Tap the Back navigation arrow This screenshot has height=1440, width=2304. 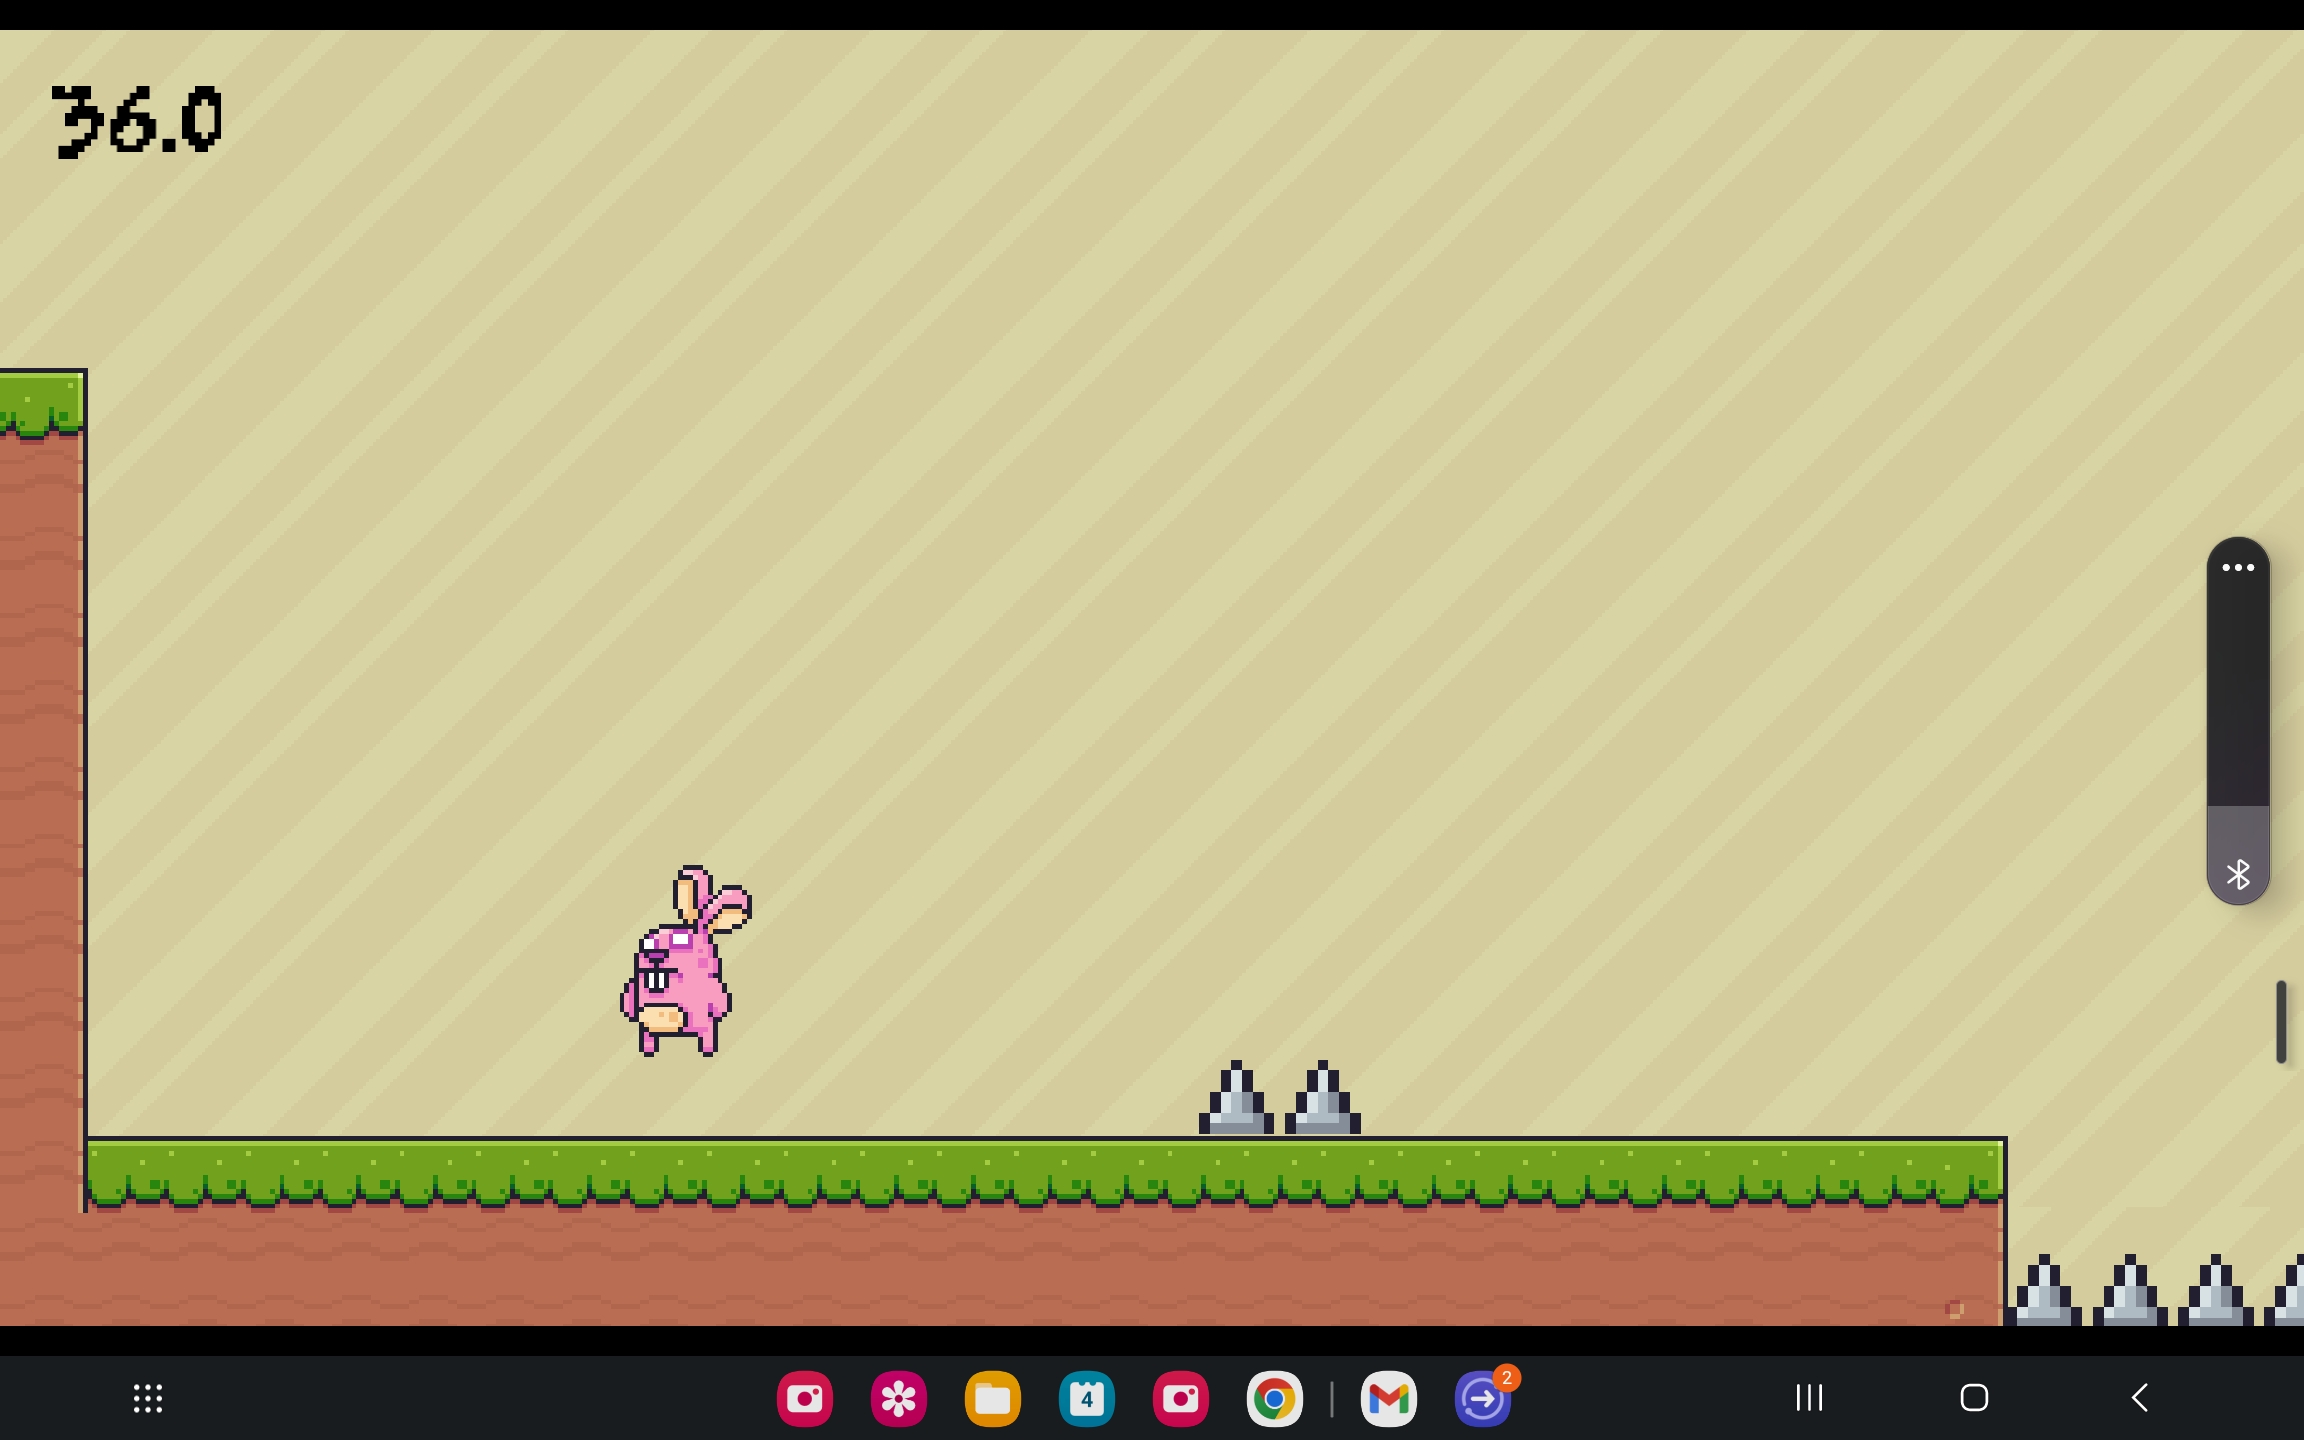[2139, 1397]
